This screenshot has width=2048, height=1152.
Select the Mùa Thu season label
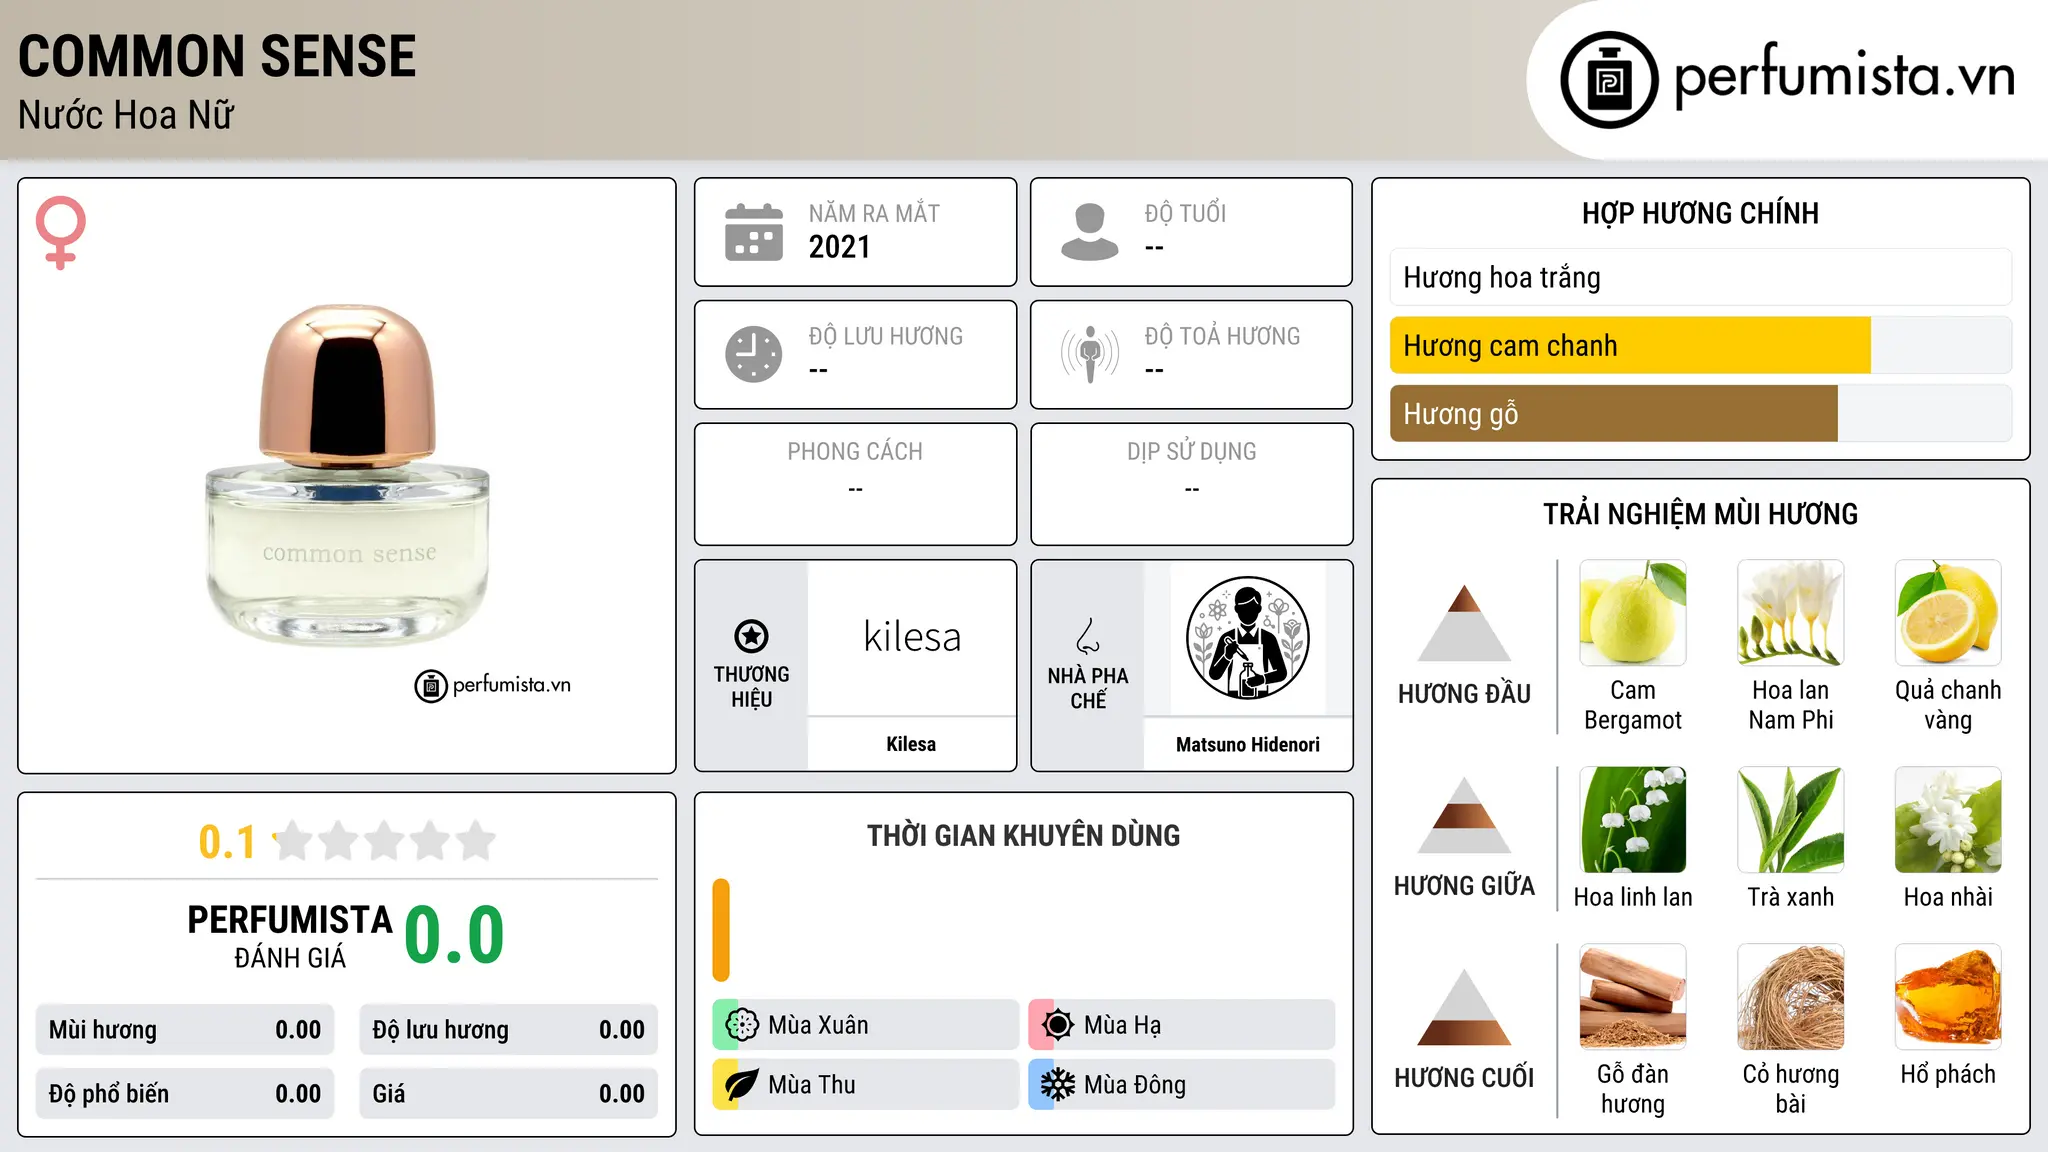tap(812, 1085)
